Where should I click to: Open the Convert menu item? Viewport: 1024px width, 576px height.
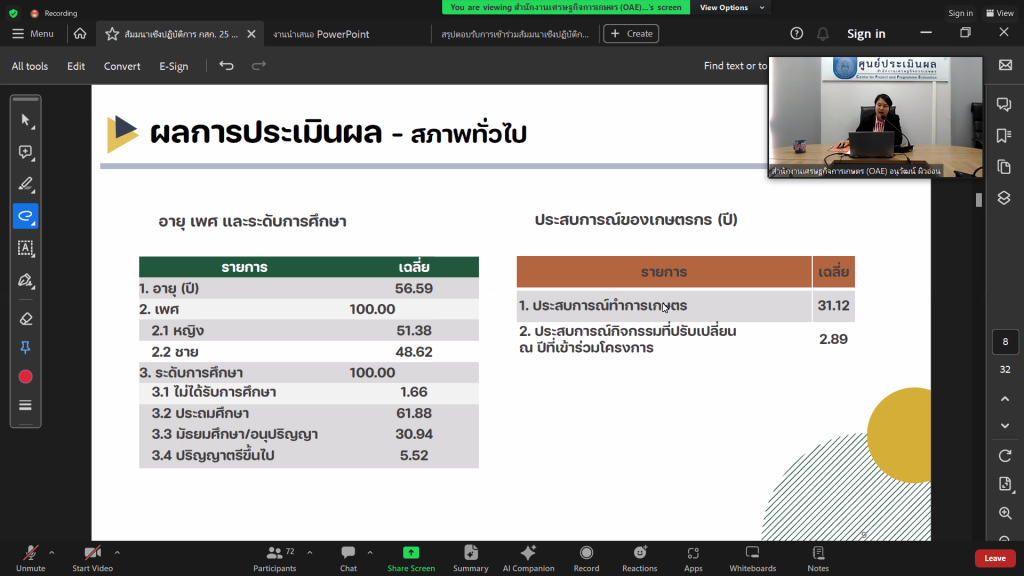pos(122,66)
